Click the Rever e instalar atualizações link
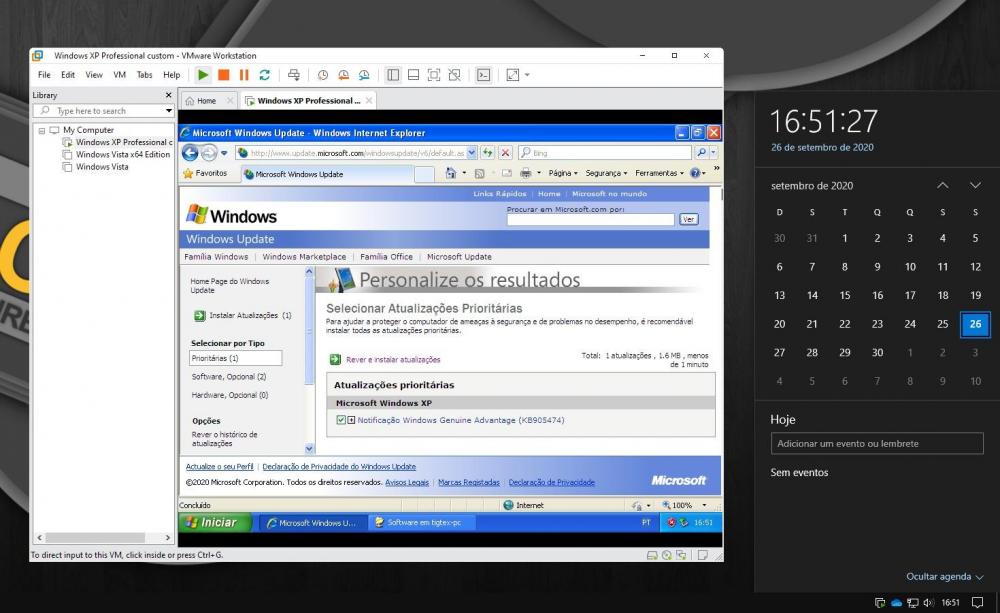Screen dimensions: 1000x613 point(392,359)
